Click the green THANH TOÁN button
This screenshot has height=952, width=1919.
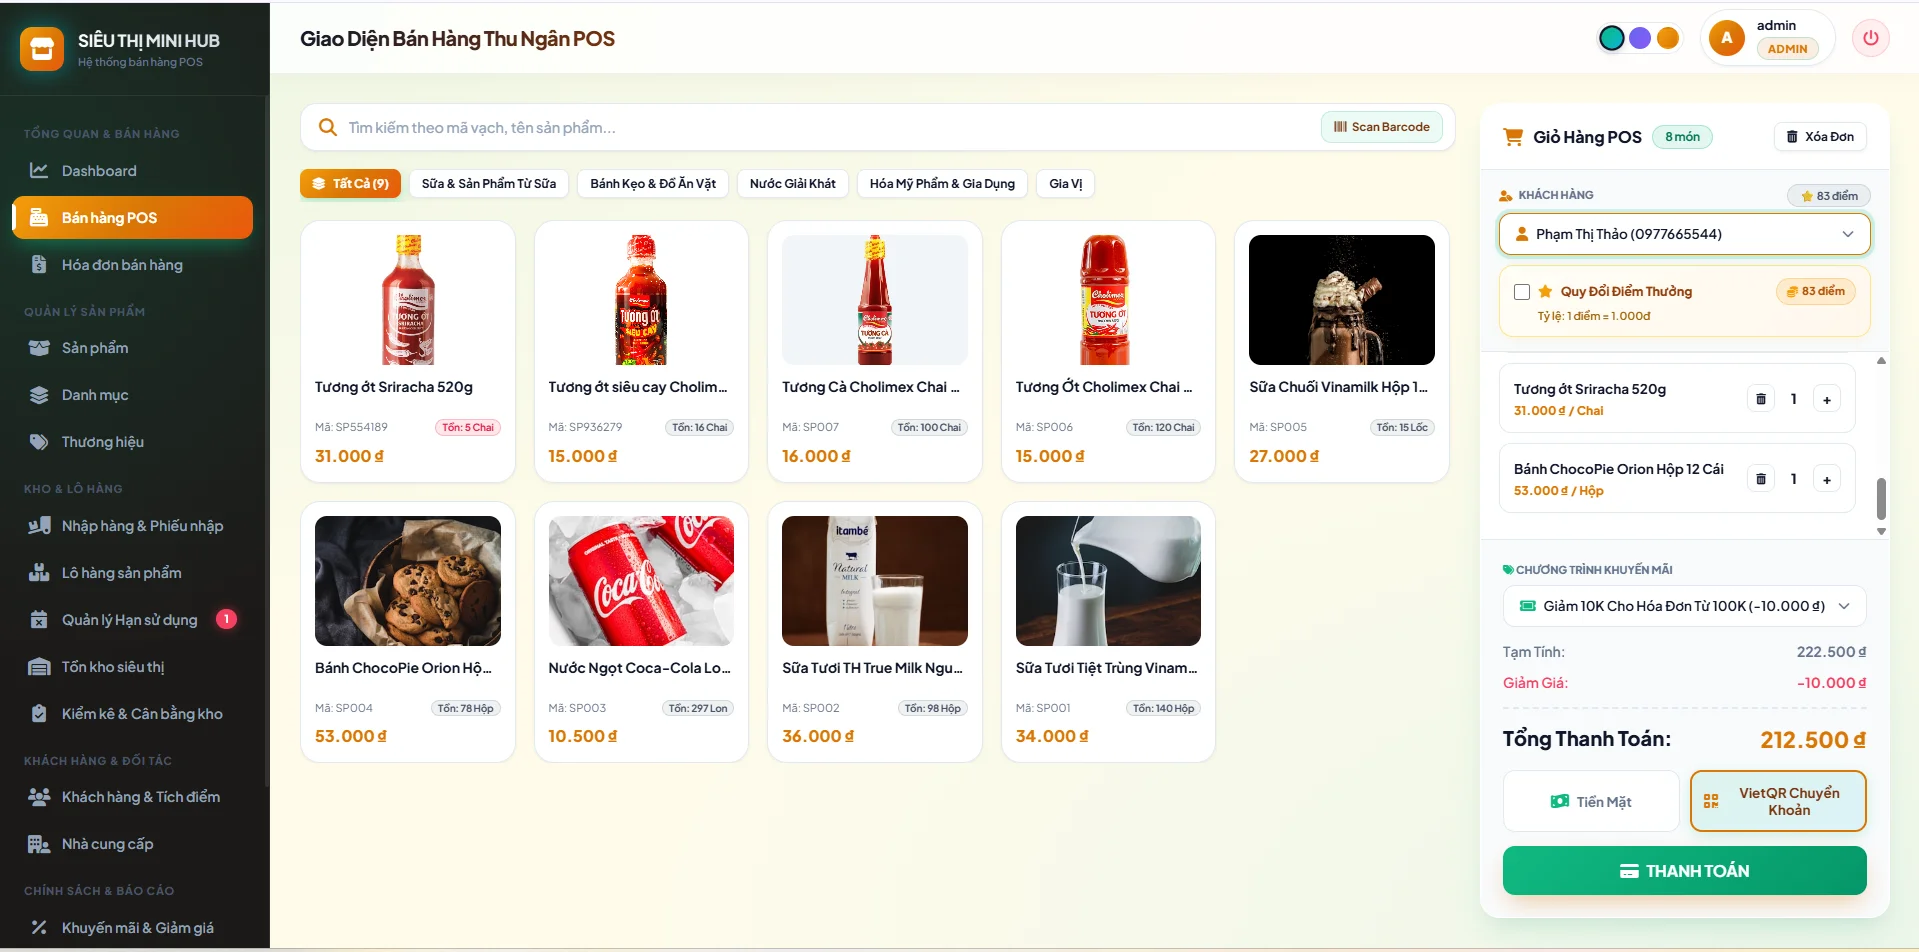[1684, 871]
